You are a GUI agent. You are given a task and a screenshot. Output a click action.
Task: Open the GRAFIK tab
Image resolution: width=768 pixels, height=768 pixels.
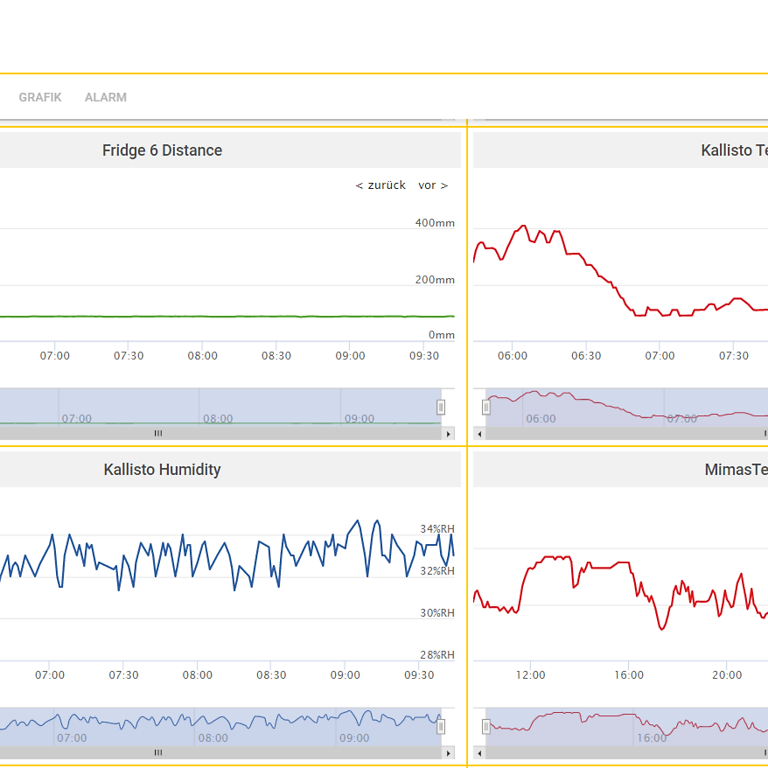click(40, 97)
